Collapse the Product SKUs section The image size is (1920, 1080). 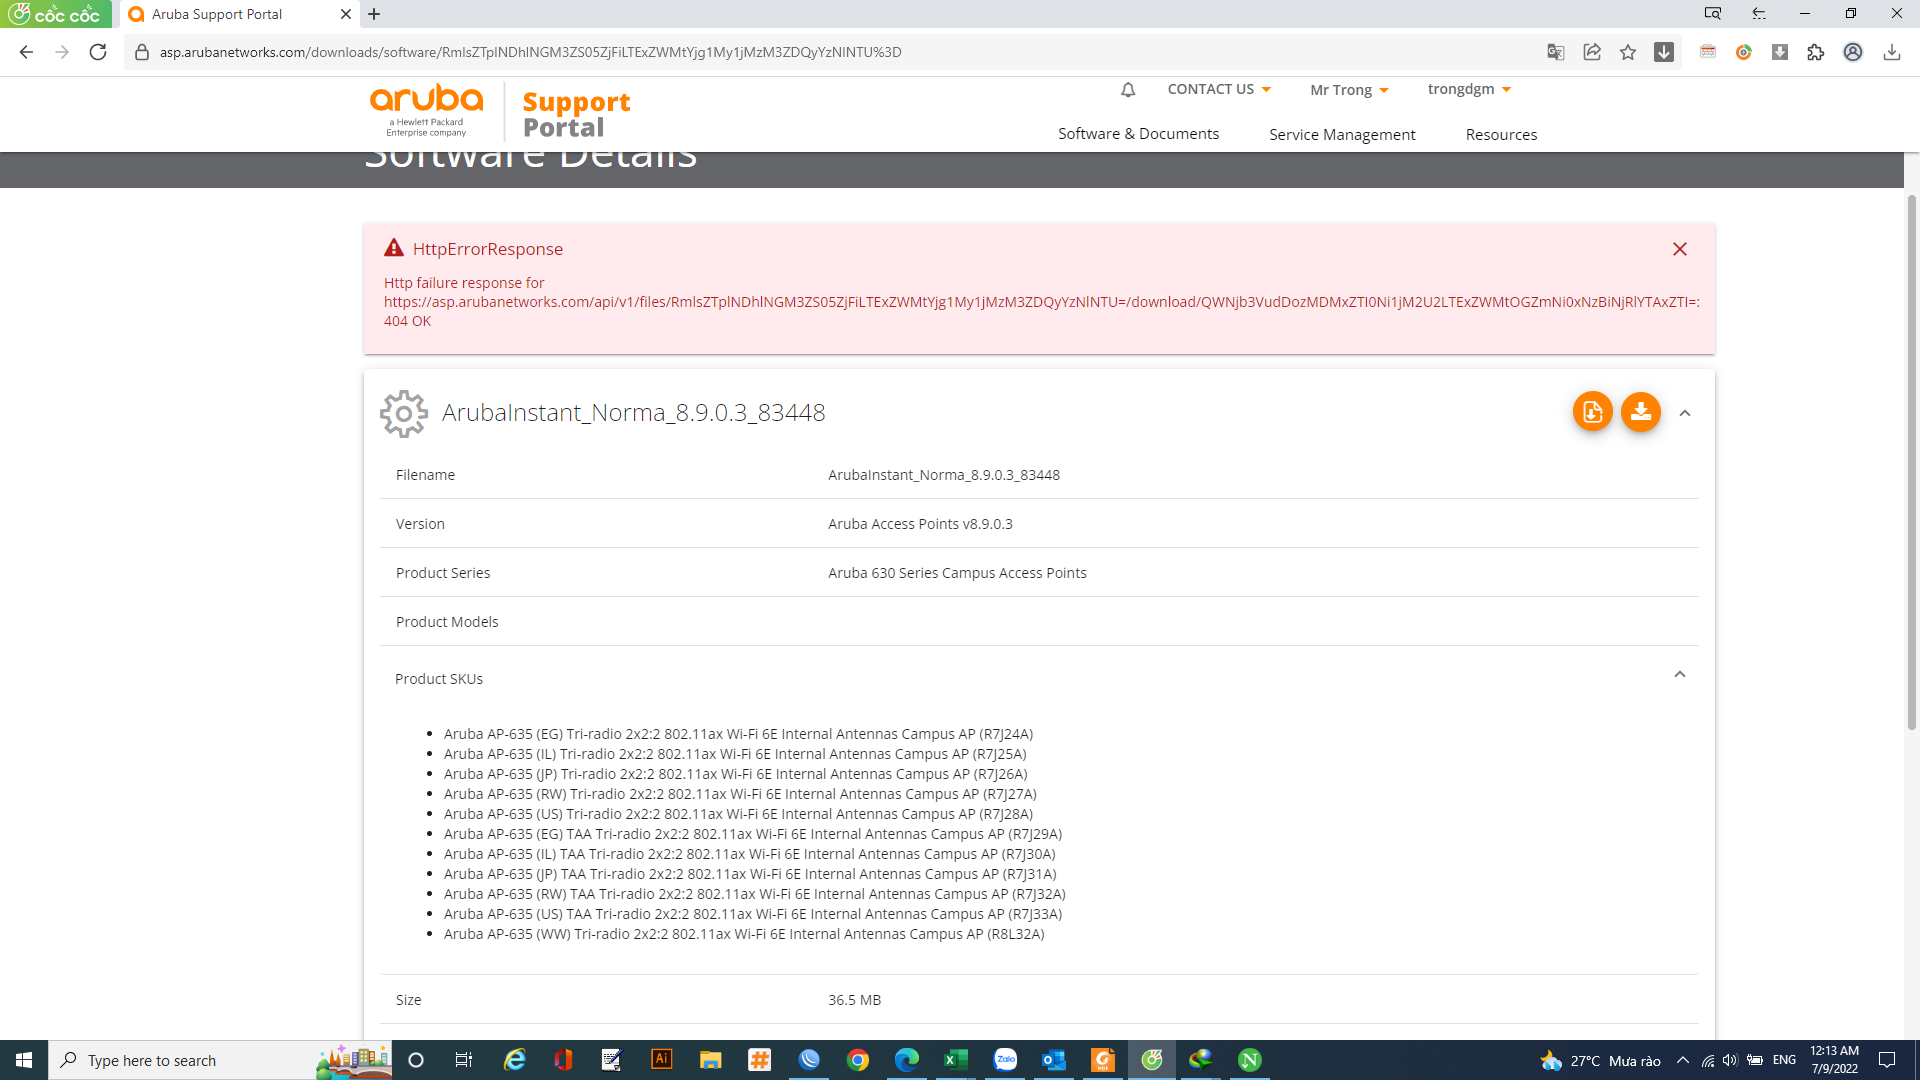click(1681, 674)
